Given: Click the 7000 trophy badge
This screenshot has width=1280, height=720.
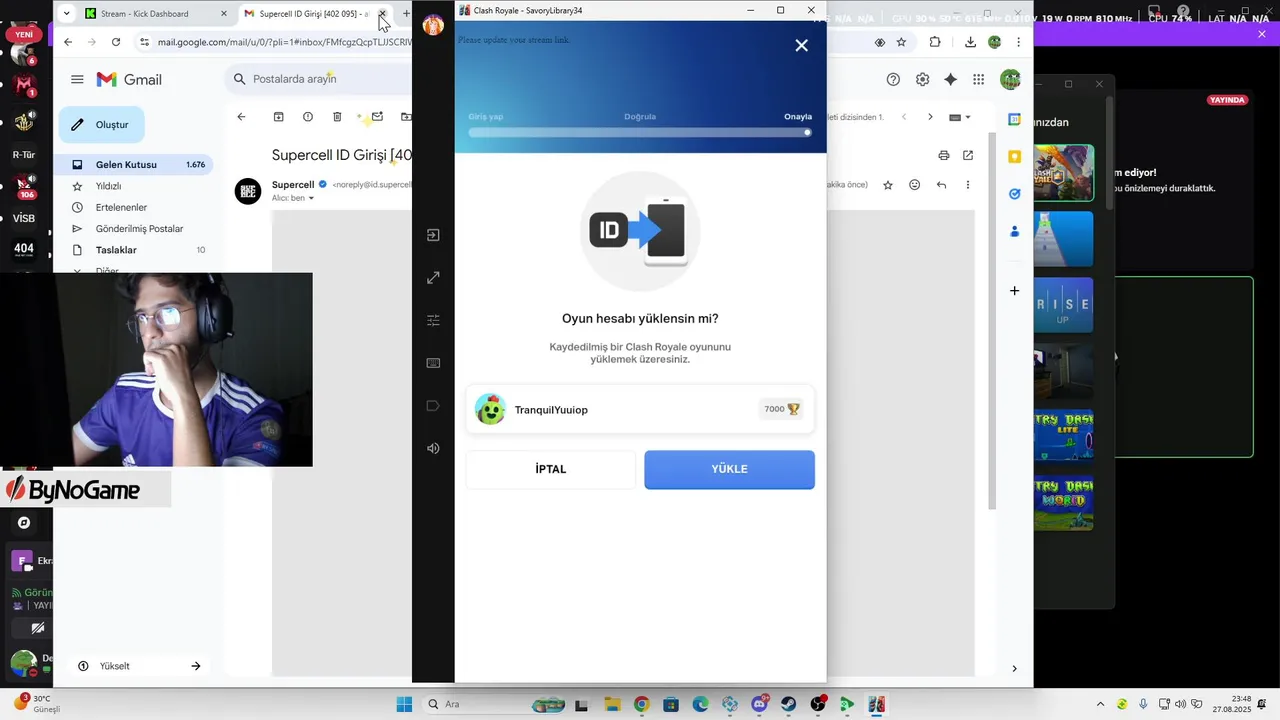Looking at the screenshot, I should [x=781, y=409].
